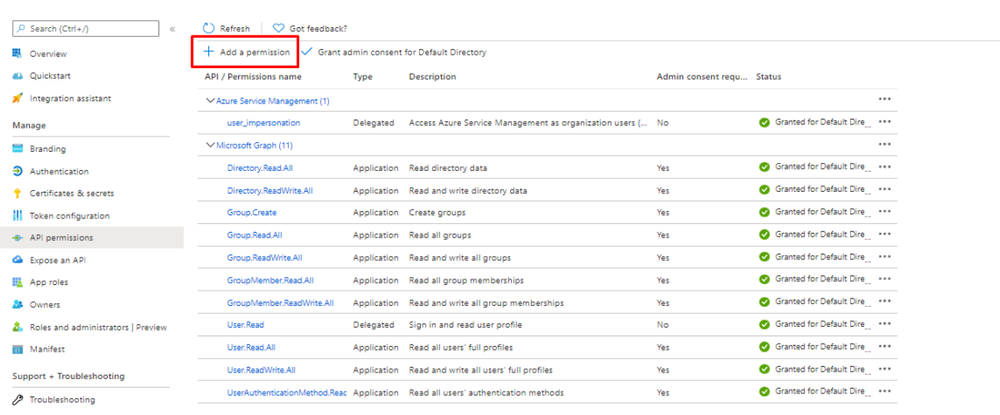Open Quickstart from the sidebar
The height and width of the screenshot is (415, 1000).
[x=50, y=76]
